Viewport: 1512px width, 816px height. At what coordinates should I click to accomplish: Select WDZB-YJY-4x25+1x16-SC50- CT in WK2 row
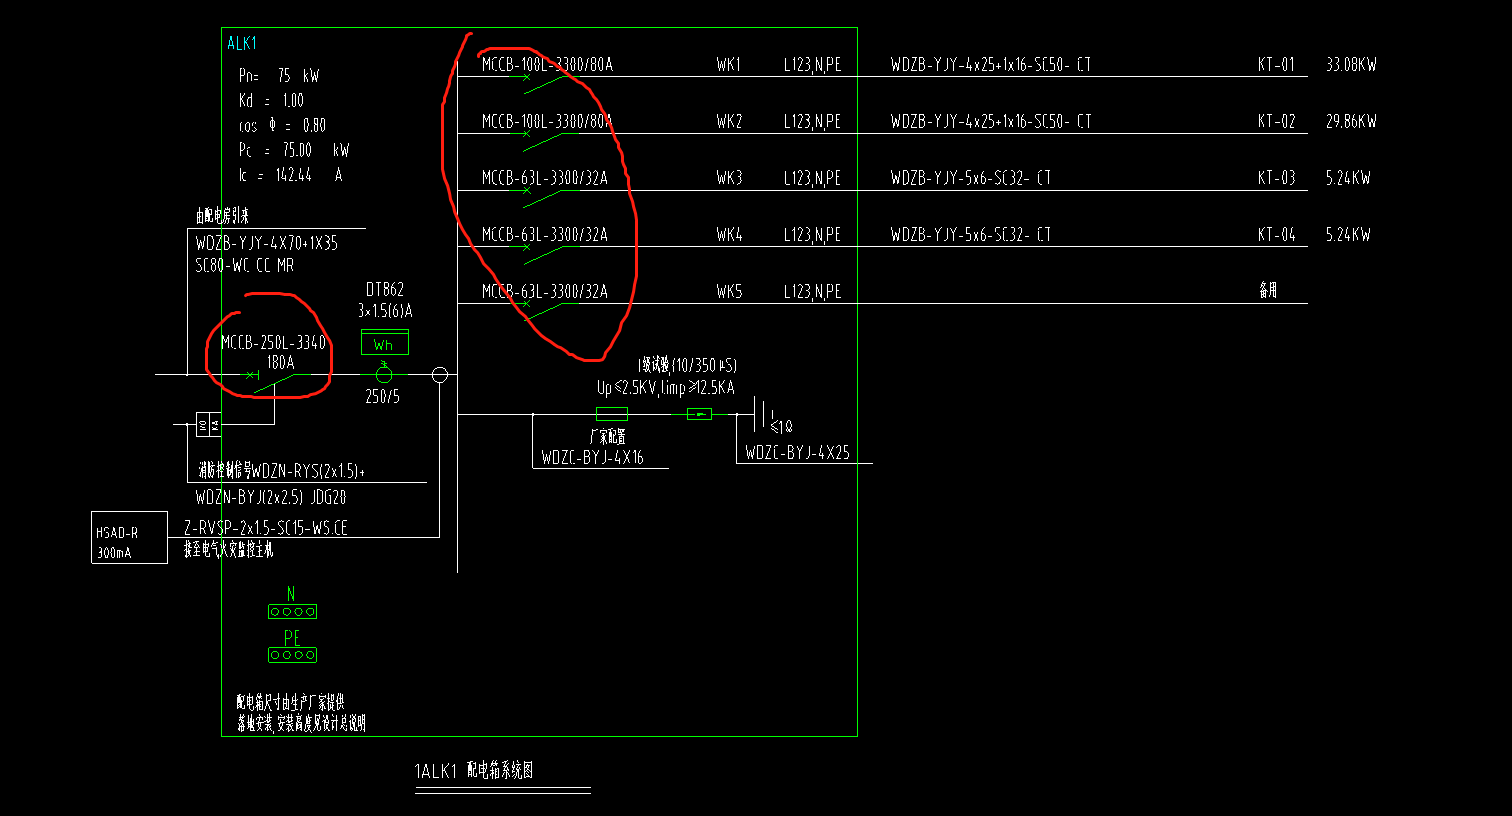pos(991,122)
